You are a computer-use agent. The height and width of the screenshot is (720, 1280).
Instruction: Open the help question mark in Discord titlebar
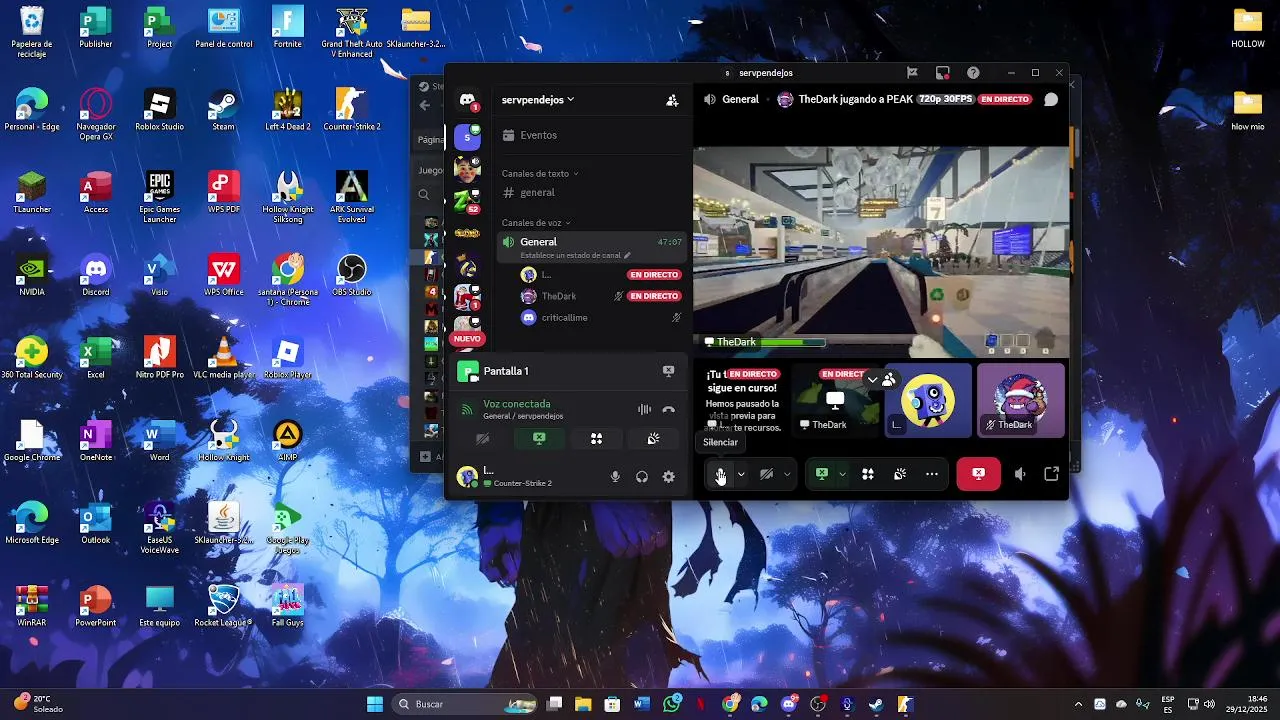(973, 73)
